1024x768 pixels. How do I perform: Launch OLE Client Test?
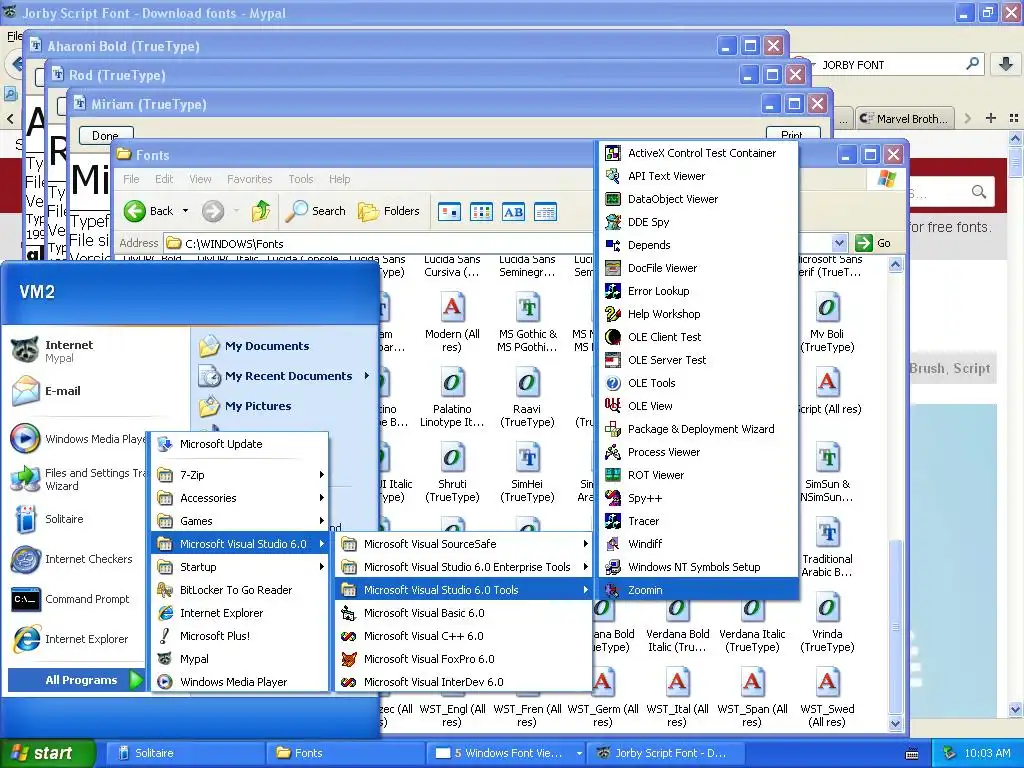coord(698,337)
